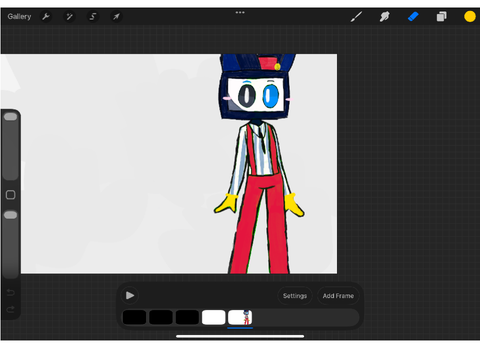The image size is (480, 360).
Task: Add Frame to the animation
Action: [338, 296]
